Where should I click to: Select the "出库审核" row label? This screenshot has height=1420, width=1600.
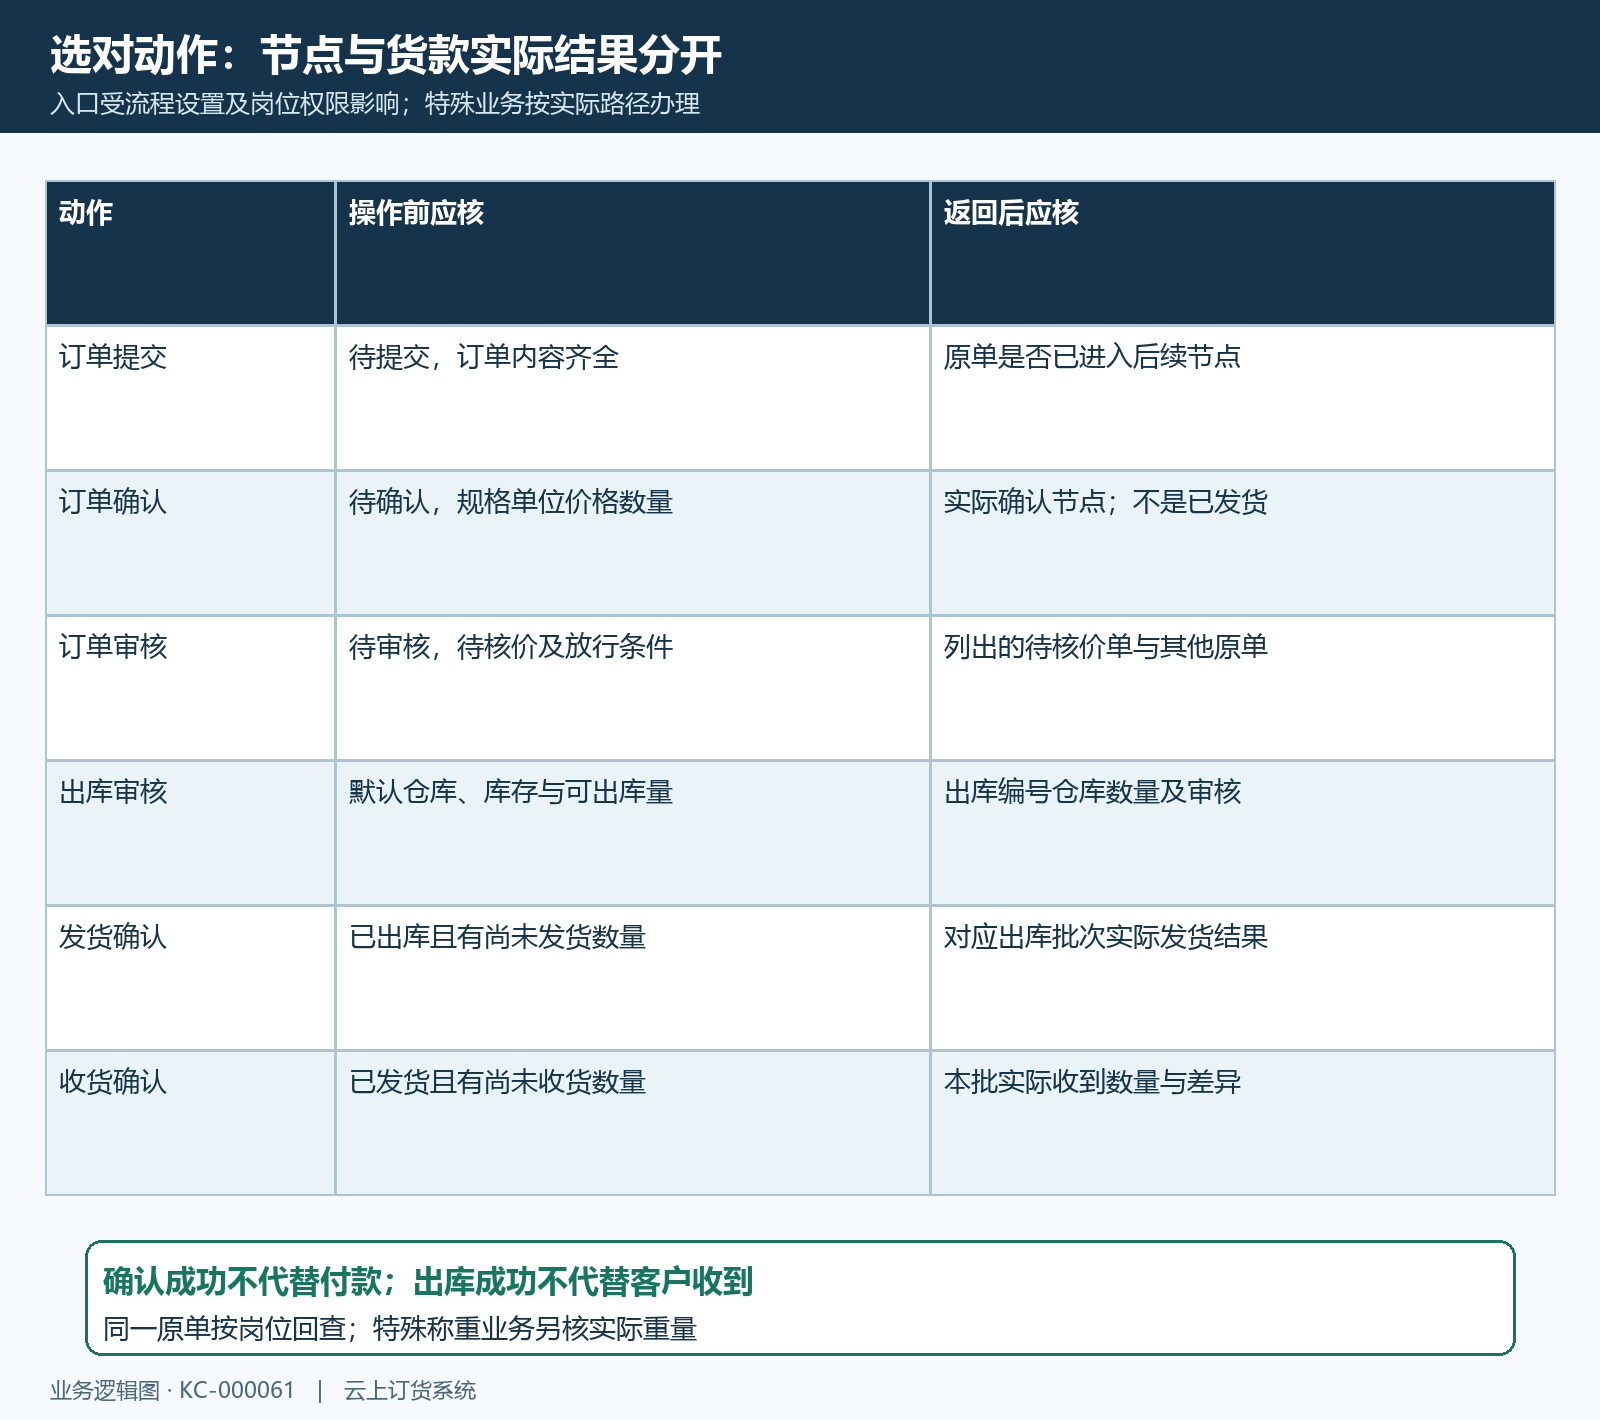(x=113, y=792)
